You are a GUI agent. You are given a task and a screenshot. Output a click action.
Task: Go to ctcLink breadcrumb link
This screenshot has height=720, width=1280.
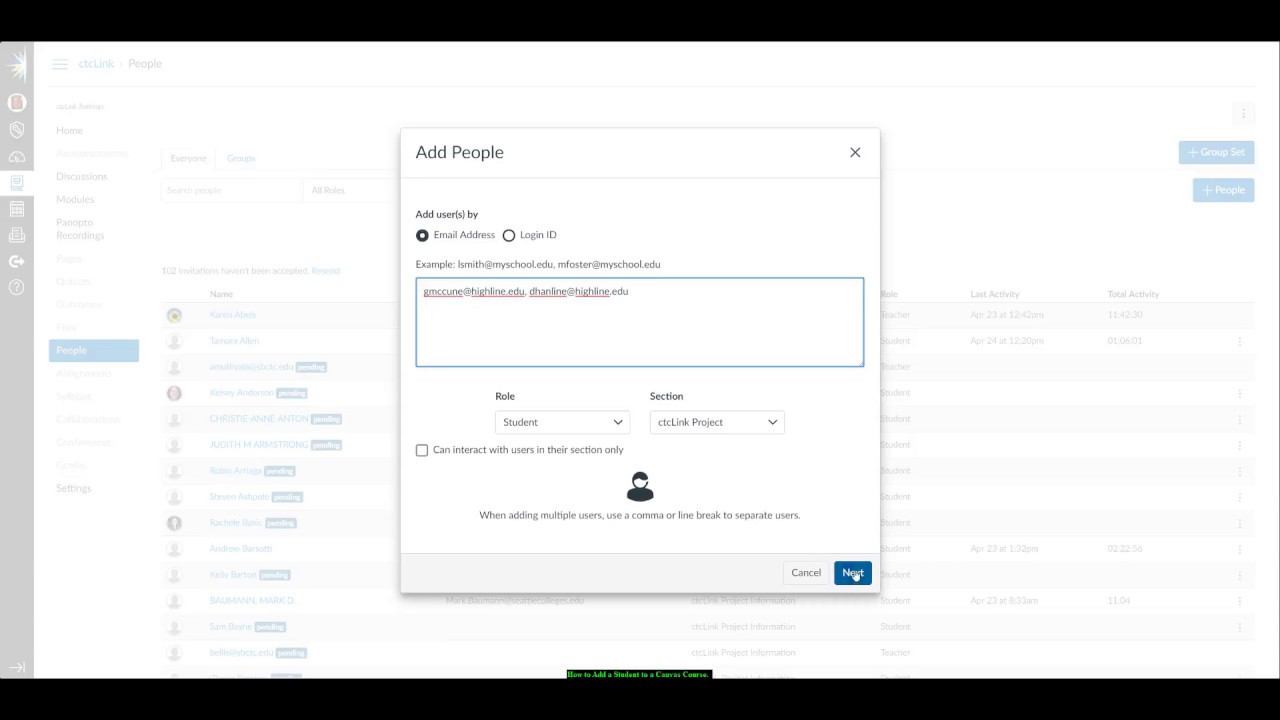96,64
